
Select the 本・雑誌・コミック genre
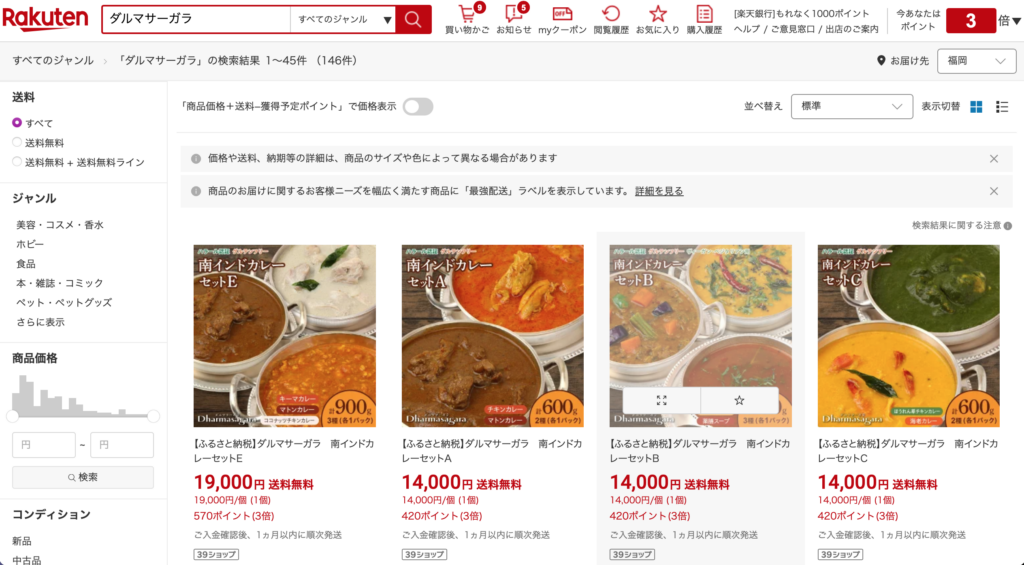60,283
